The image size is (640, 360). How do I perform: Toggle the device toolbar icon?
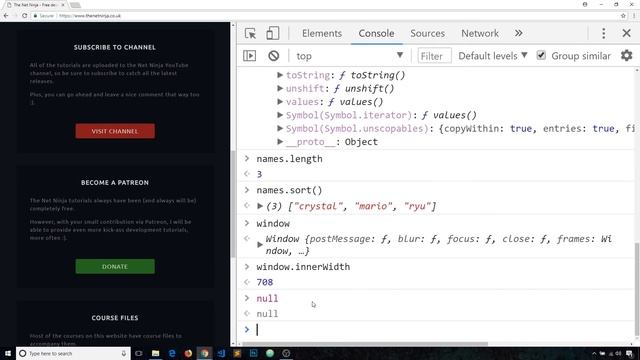coord(272,33)
